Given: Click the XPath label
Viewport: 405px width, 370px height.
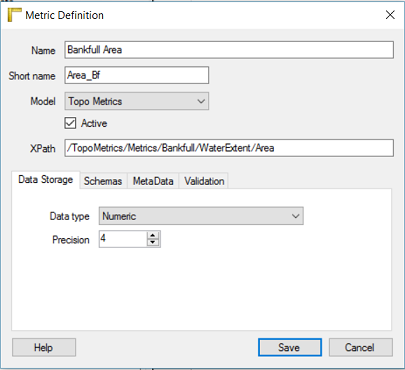Looking at the screenshot, I should 43,149.
